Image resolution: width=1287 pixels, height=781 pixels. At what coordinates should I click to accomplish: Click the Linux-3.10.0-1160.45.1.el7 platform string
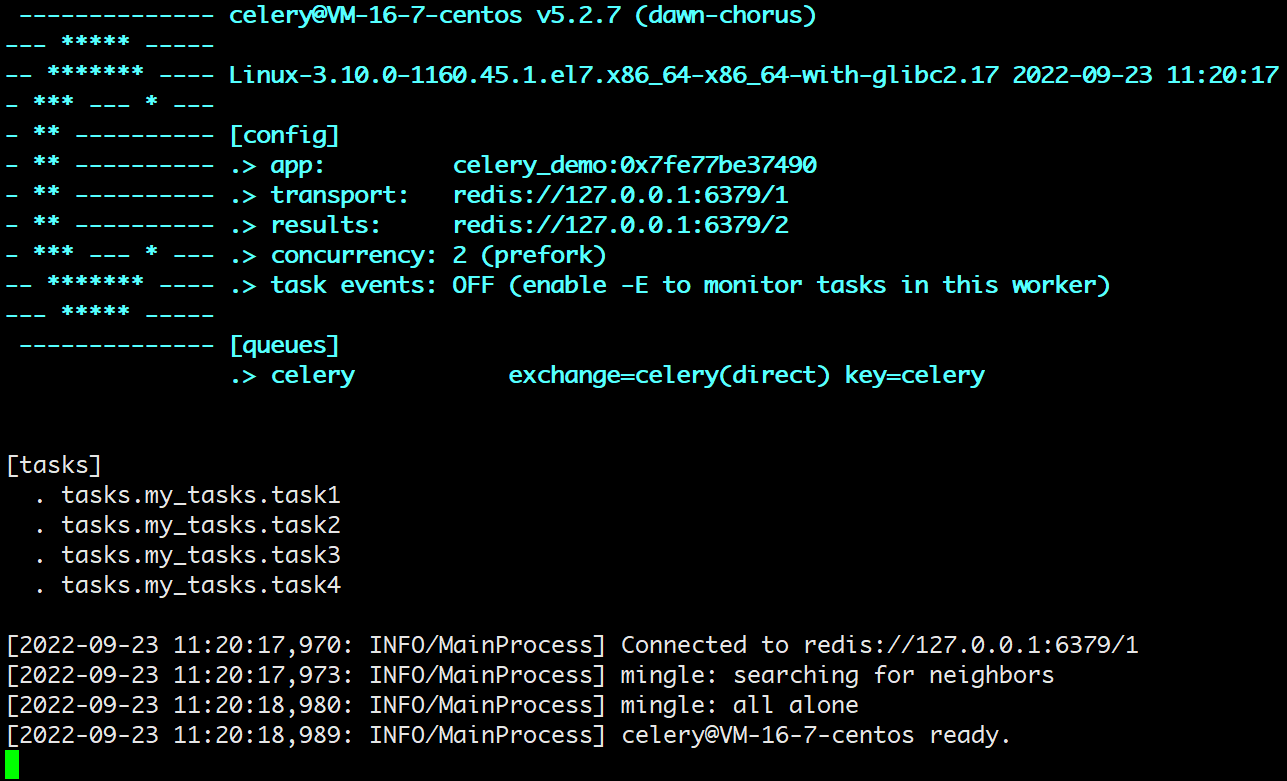pyautogui.click(x=614, y=75)
